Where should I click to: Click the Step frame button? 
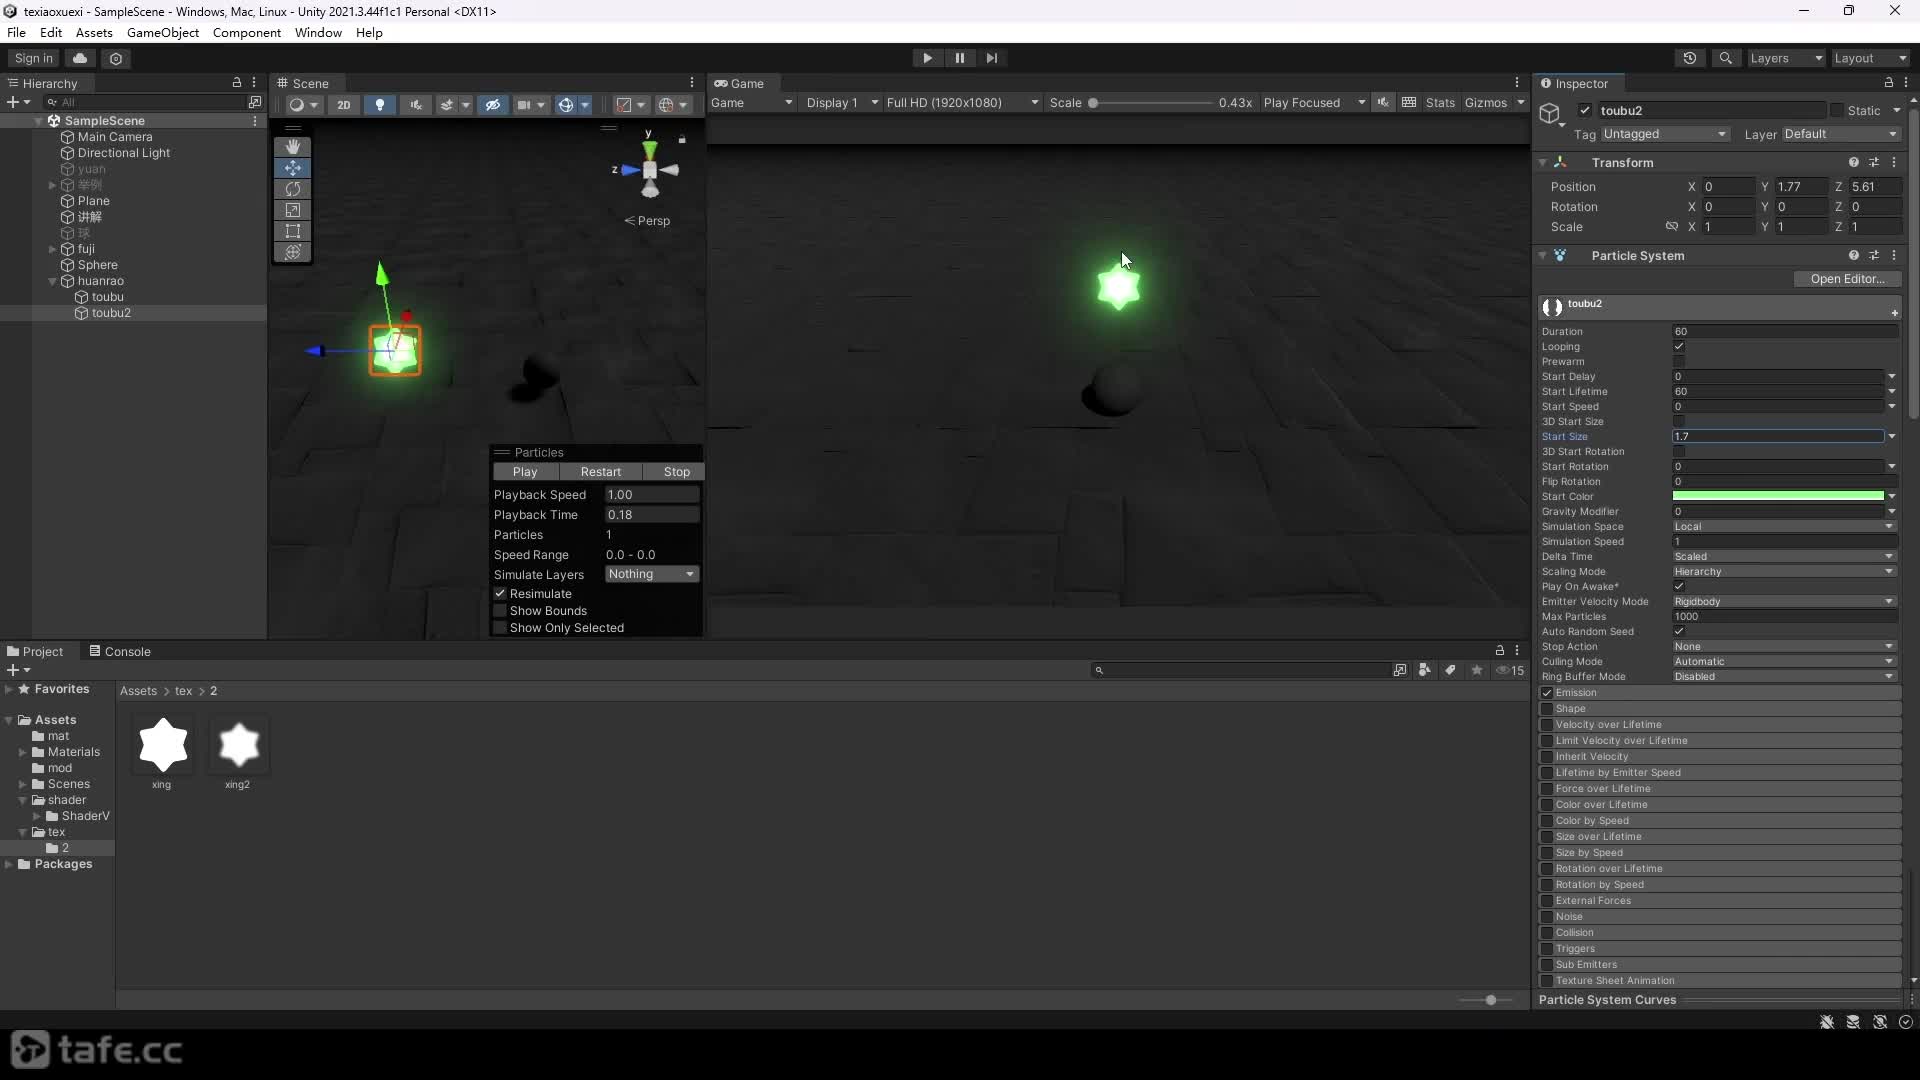tap(991, 58)
